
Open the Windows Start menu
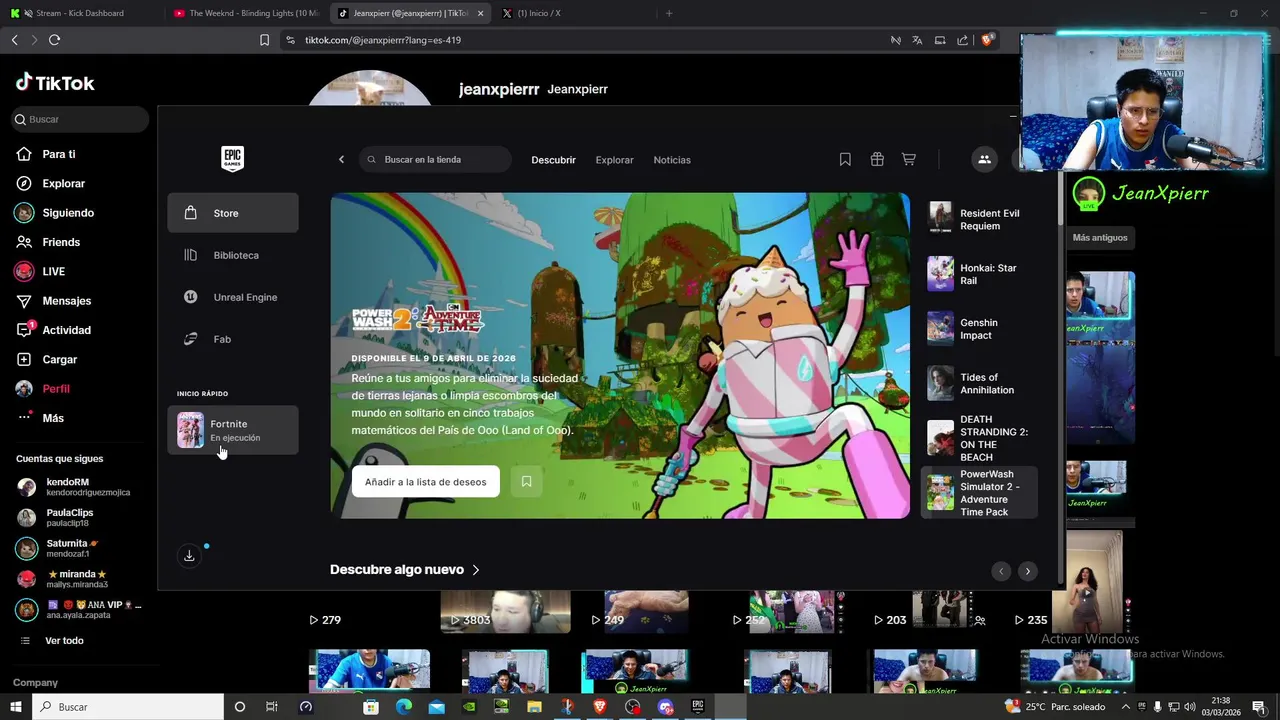tap(15, 707)
